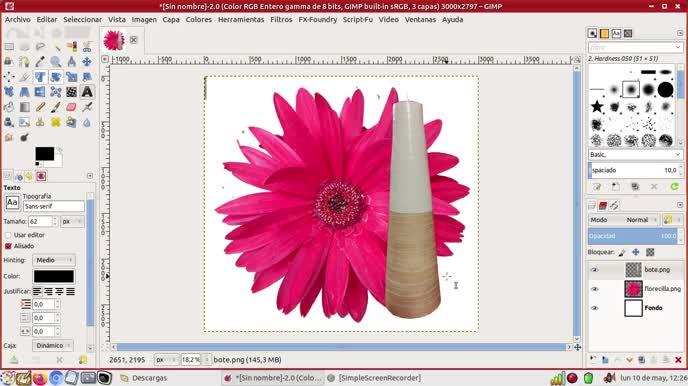
Task: Select the Cage Transform tool
Action: (x=56, y=92)
